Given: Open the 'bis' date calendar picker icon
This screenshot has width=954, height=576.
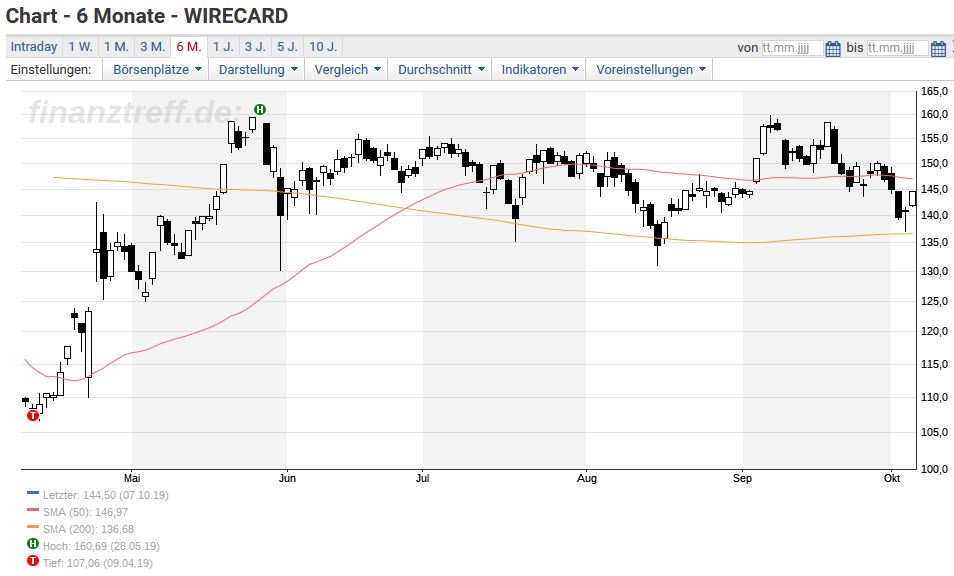Looking at the screenshot, I should (938, 48).
